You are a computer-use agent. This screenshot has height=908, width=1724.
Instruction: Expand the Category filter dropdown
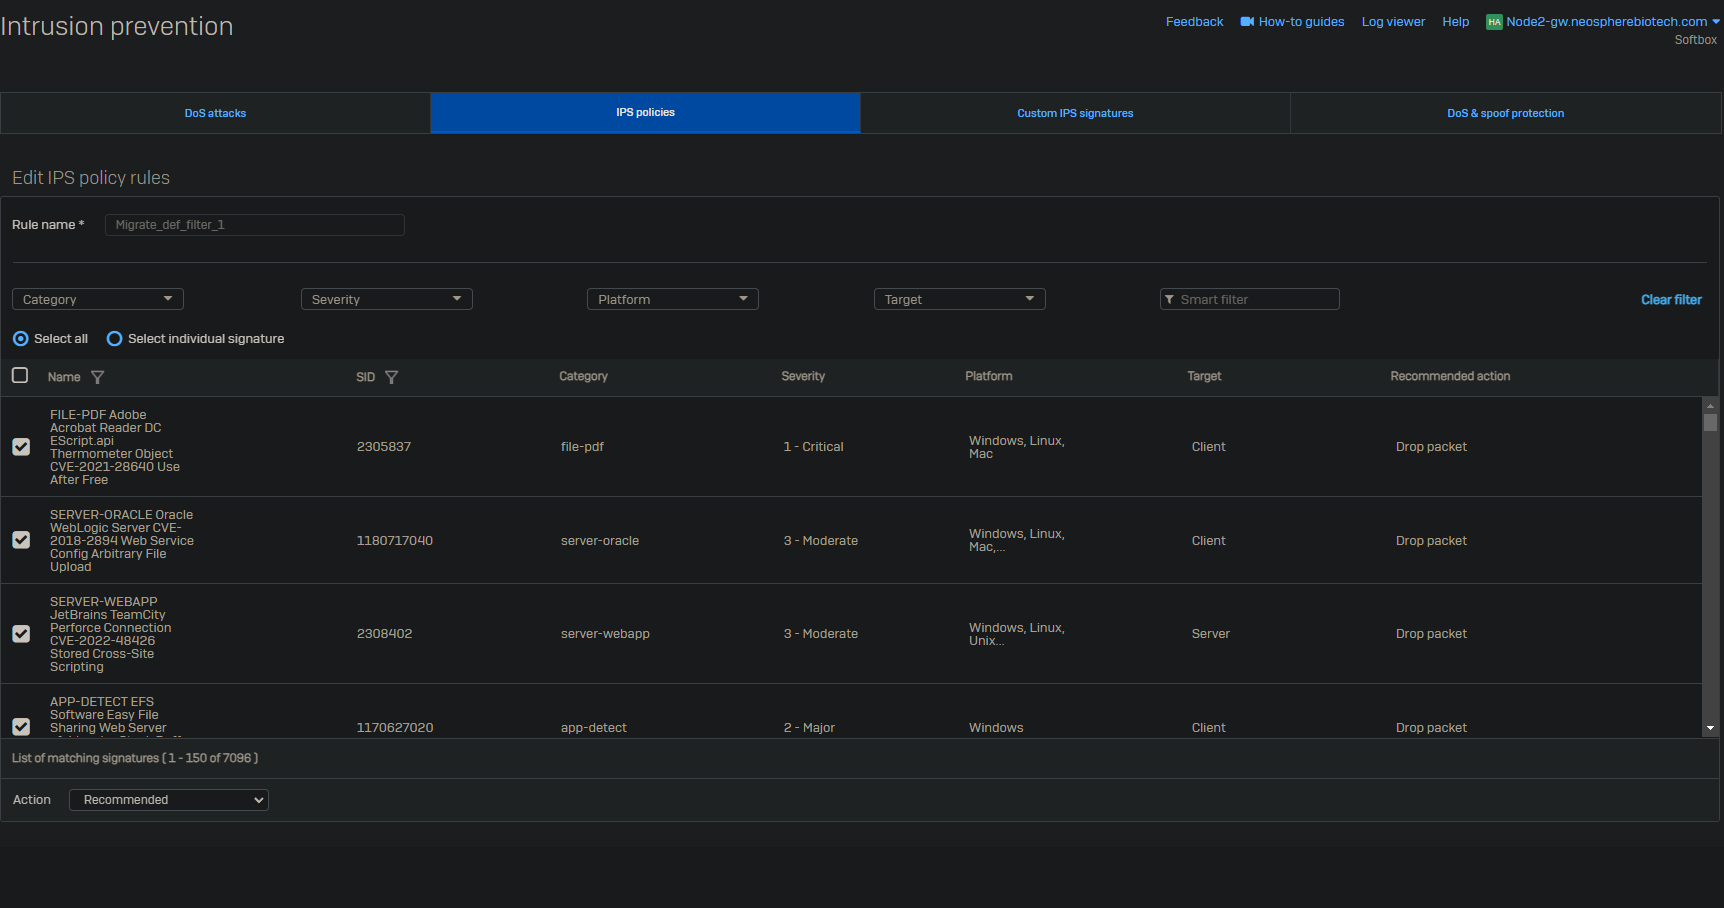point(98,299)
